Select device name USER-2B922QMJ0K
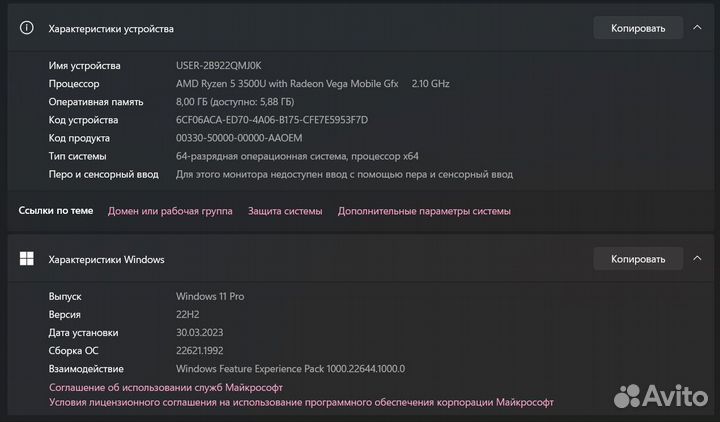 [x=219, y=66]
